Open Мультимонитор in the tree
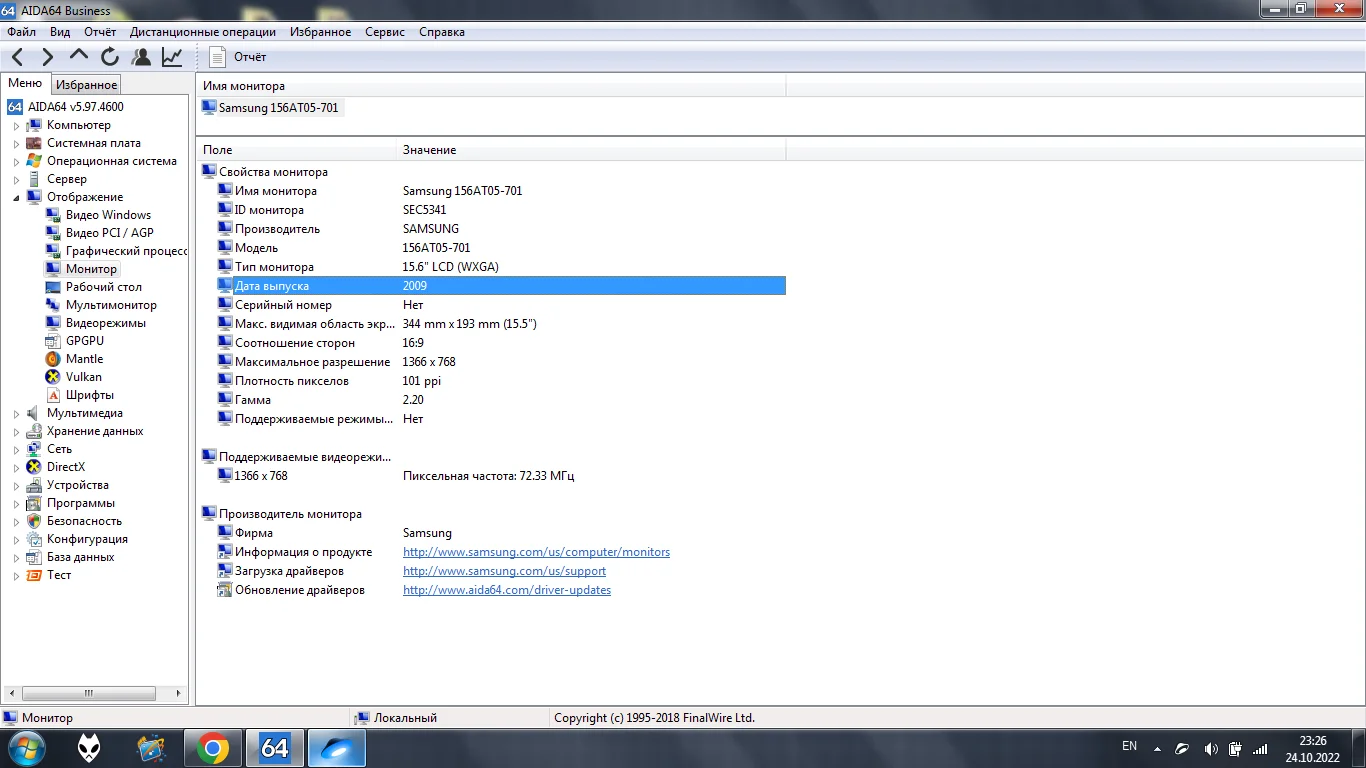This screenshot has width=1366, height=768. (111, 305)
